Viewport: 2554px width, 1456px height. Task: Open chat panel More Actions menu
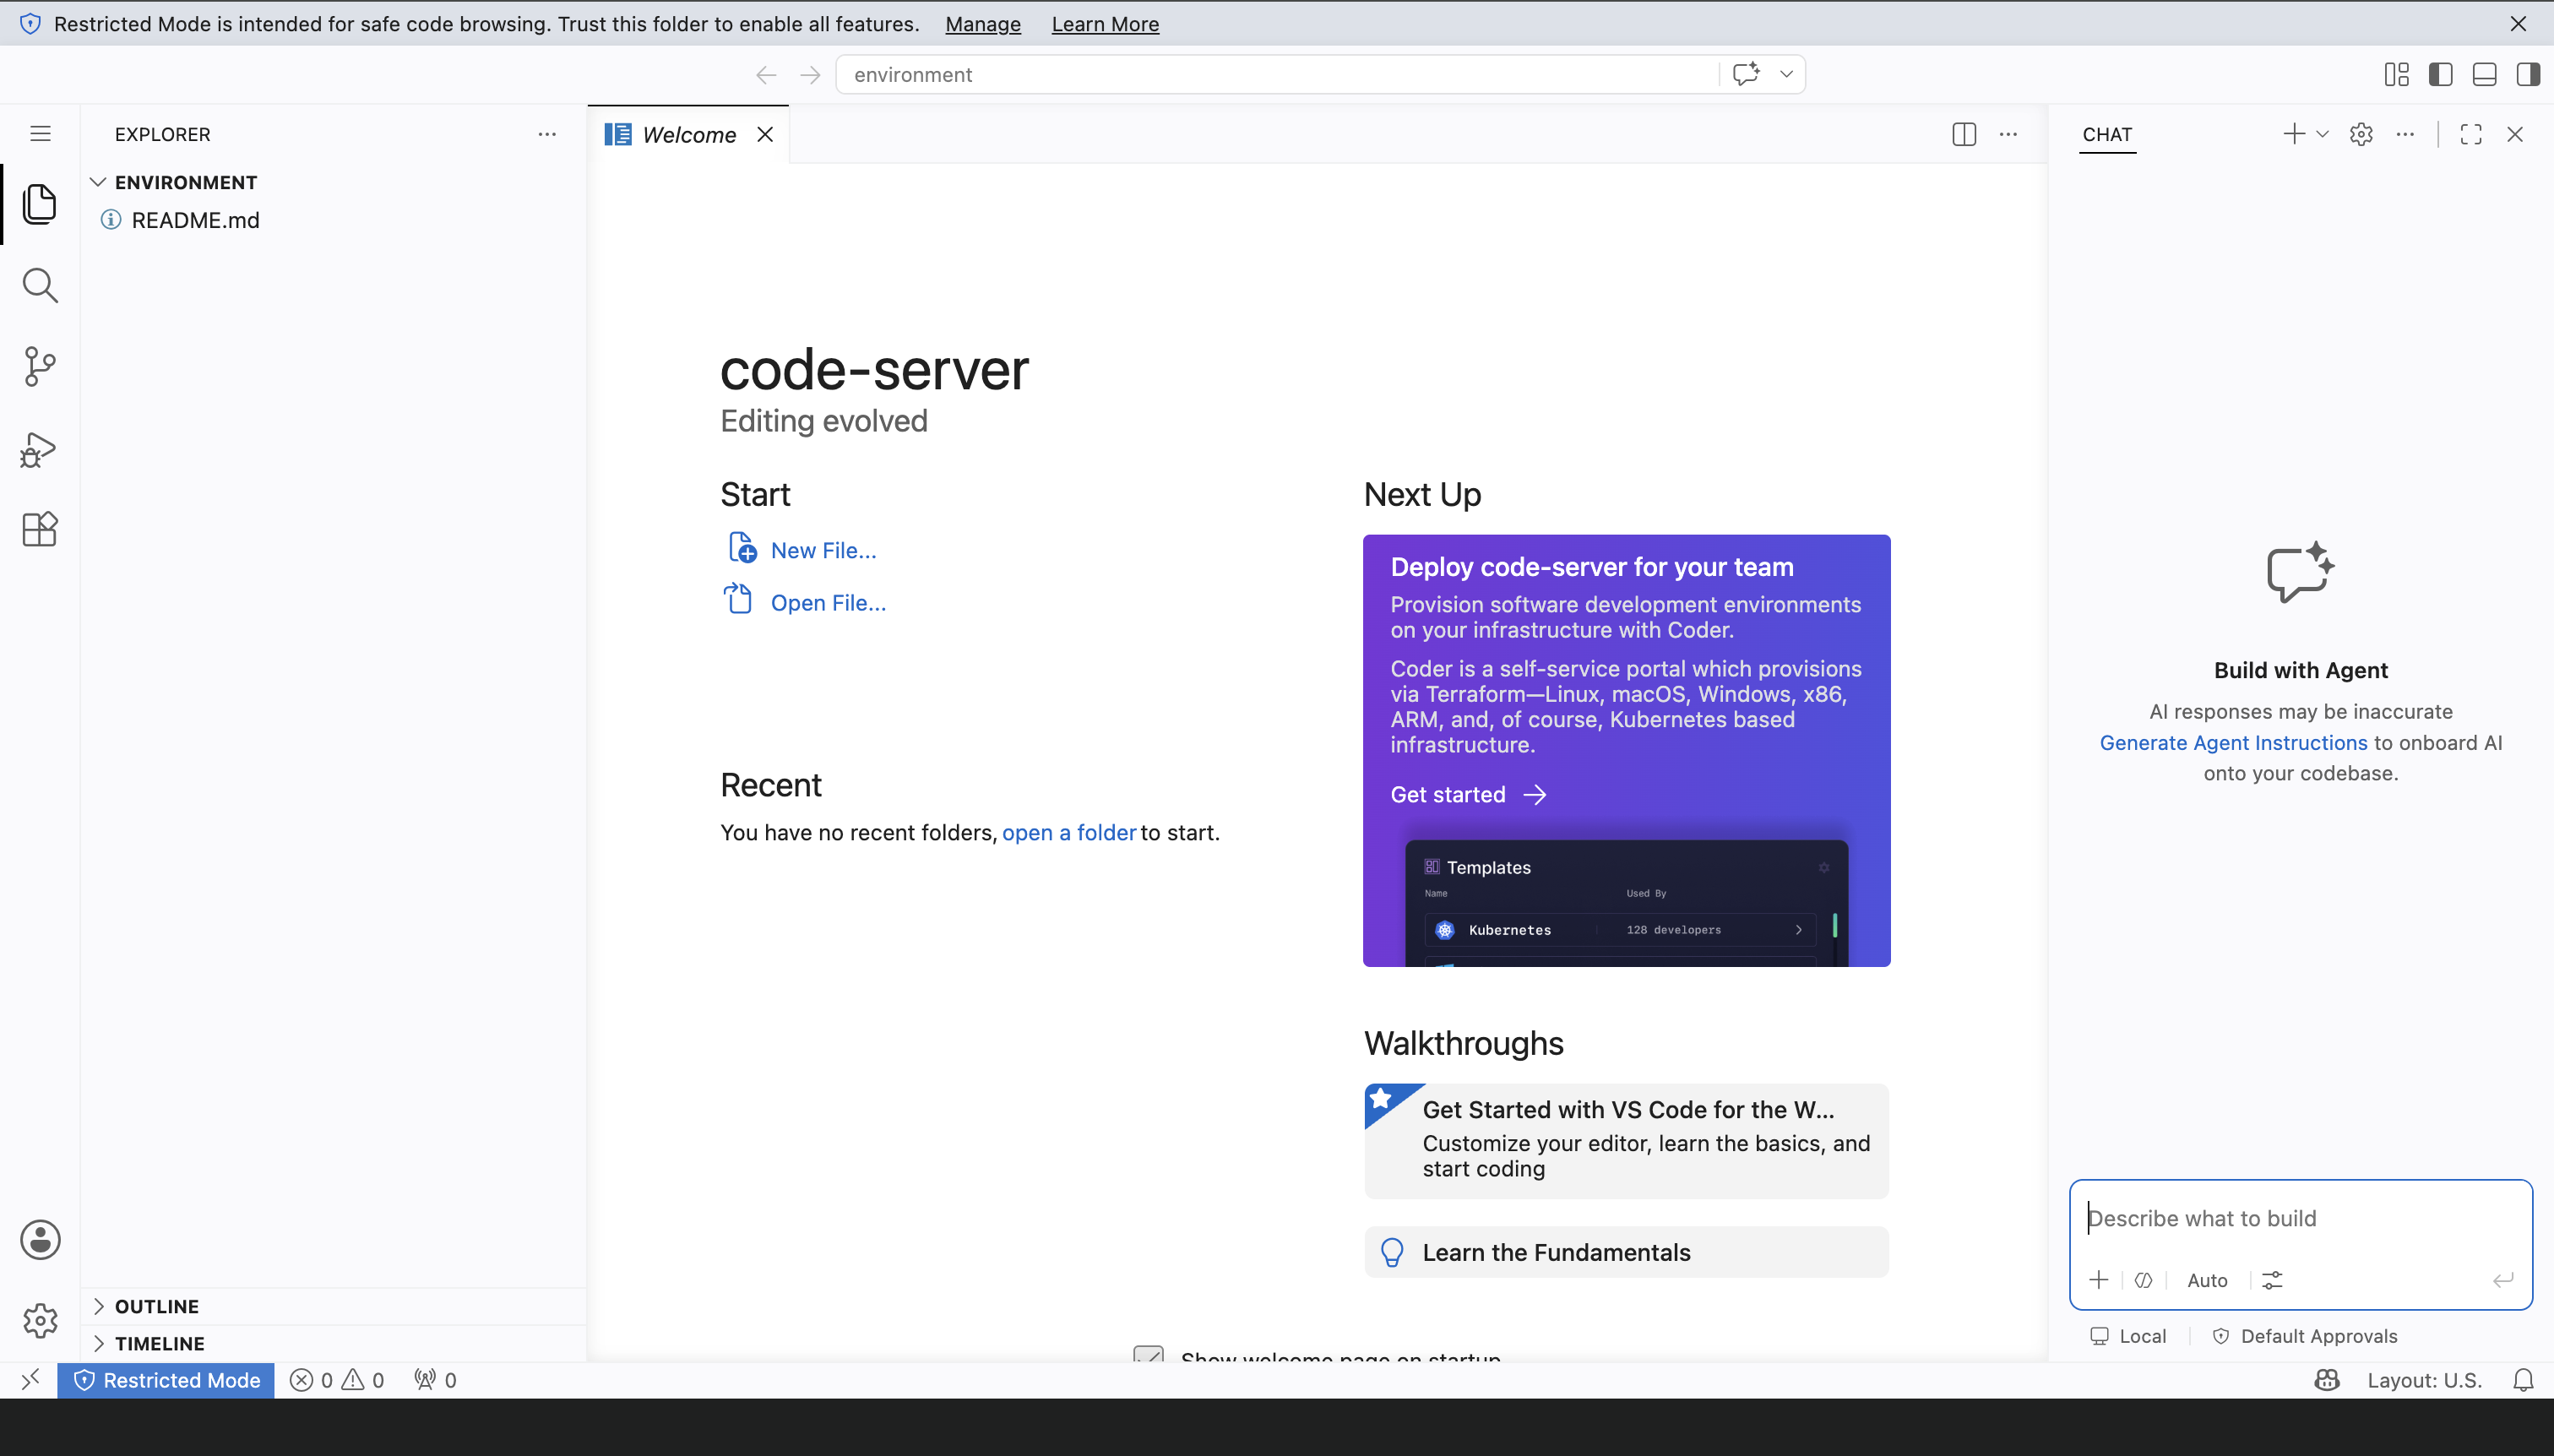pyautogui.click(x=2405, y=134)
